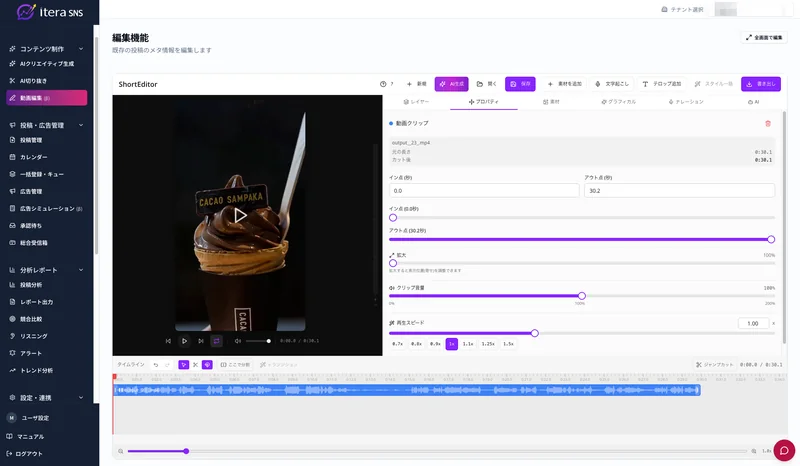Switch to AI tab in editor panel
This screenshot has height=466, width=800.
point(753,102)
